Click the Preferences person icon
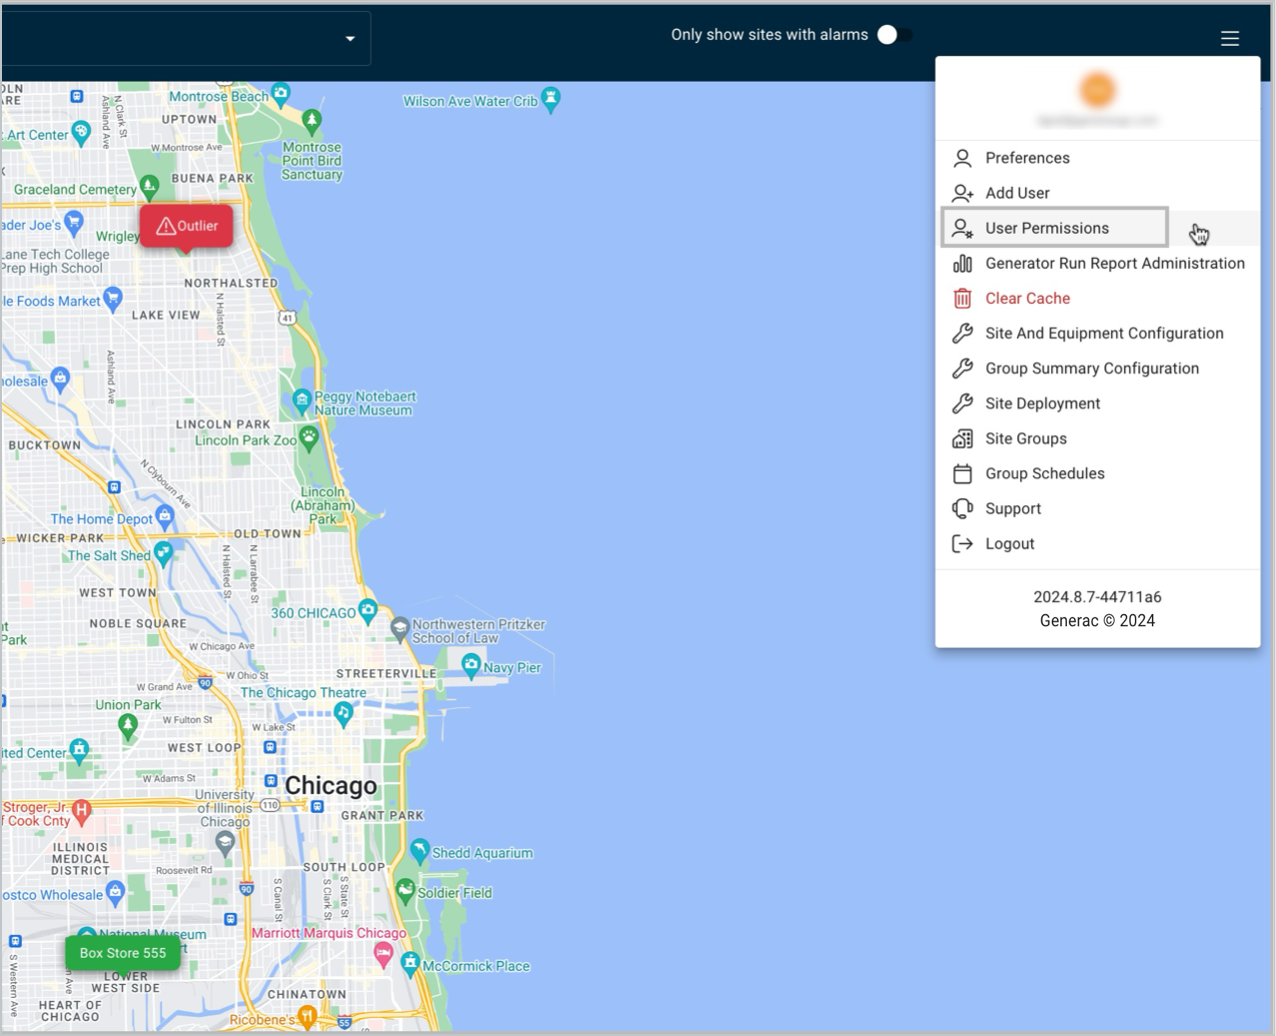1276x1036 pixels. [962, 158]
